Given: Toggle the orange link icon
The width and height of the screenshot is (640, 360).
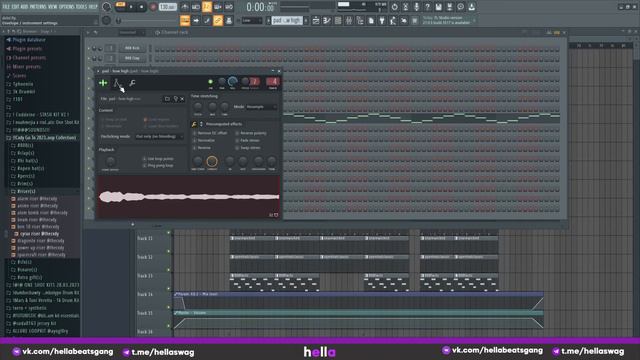Looking at the screenshot, I should tap(218, 20).
